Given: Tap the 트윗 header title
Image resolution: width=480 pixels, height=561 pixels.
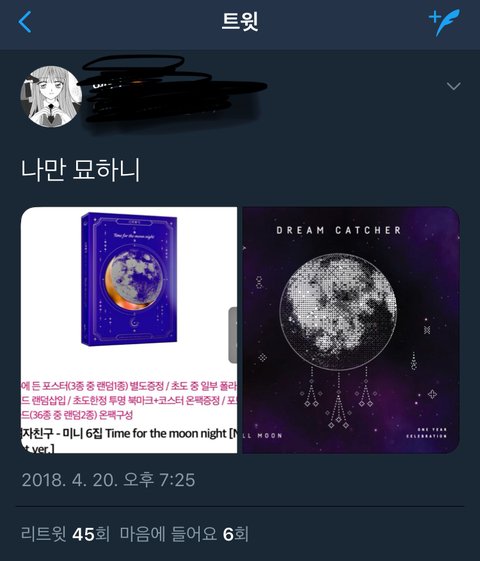Looking at the screenshot, I should point(240,21).
